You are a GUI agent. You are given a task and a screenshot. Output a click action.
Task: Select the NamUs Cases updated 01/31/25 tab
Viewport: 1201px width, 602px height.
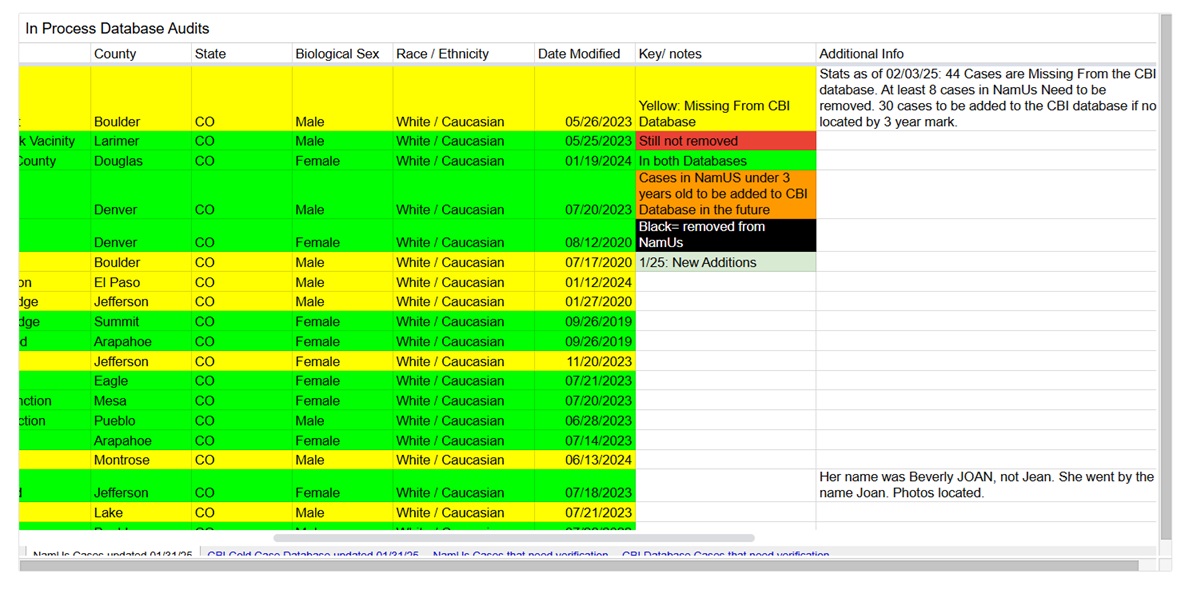pyautogui.click(x=112, y=555)
